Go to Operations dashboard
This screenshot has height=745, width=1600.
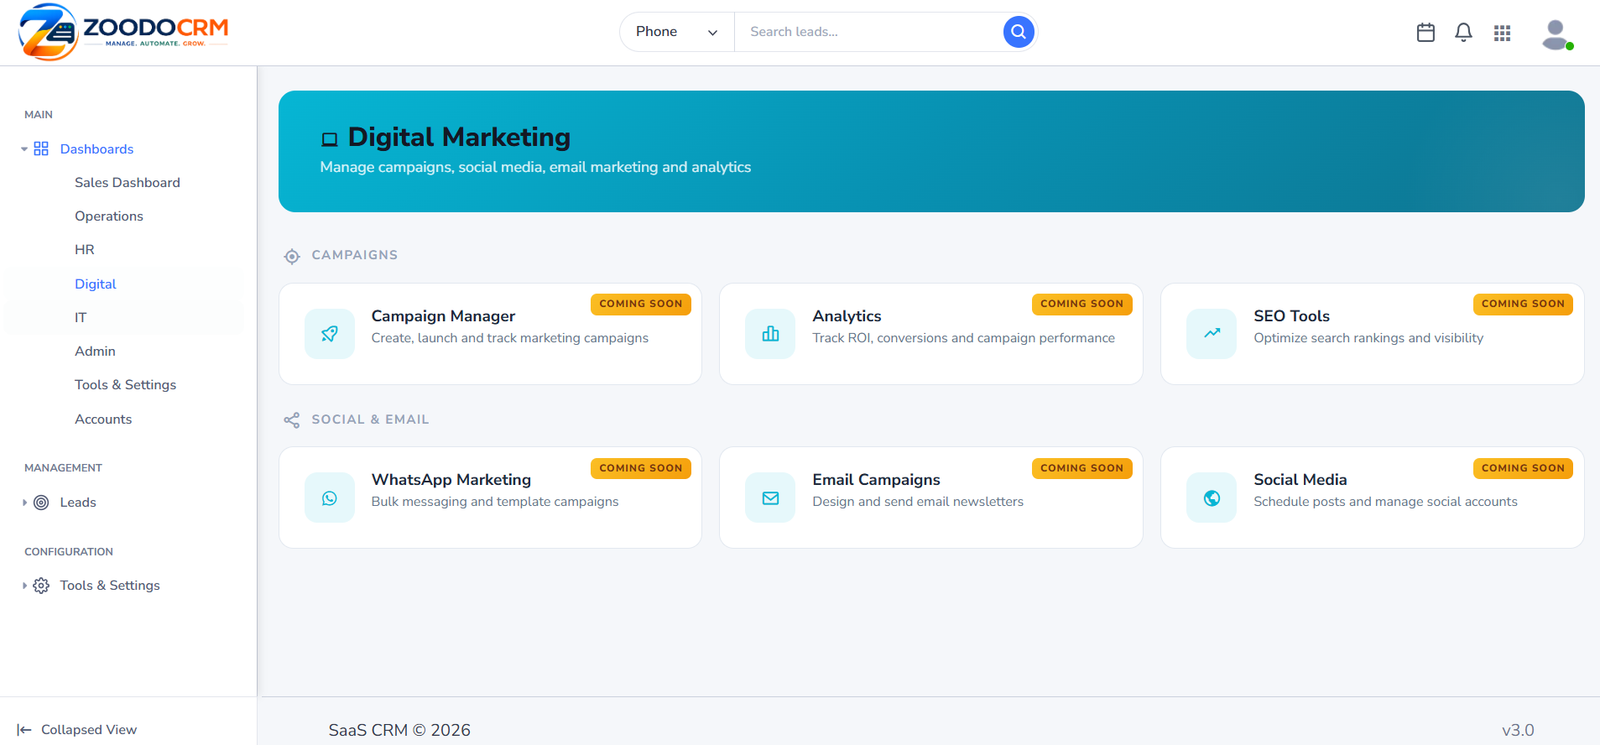coord(109,216)
